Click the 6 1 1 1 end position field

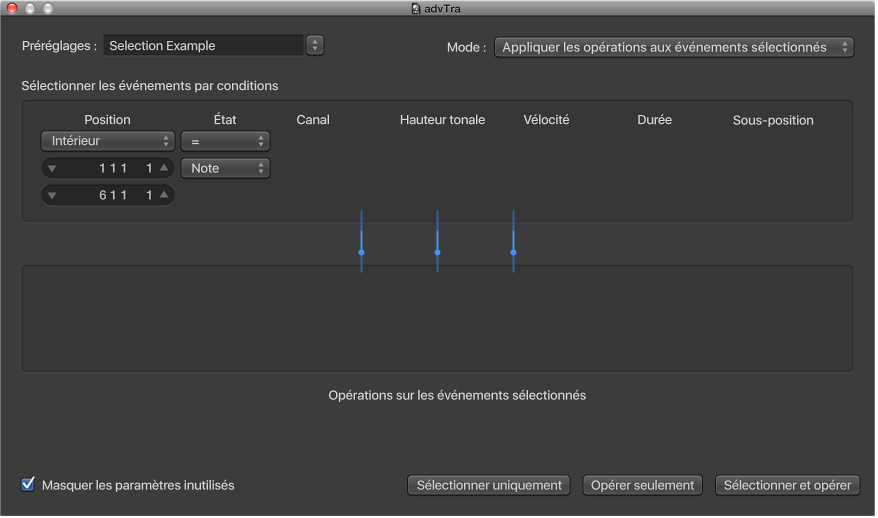click(x=108, y=195)
